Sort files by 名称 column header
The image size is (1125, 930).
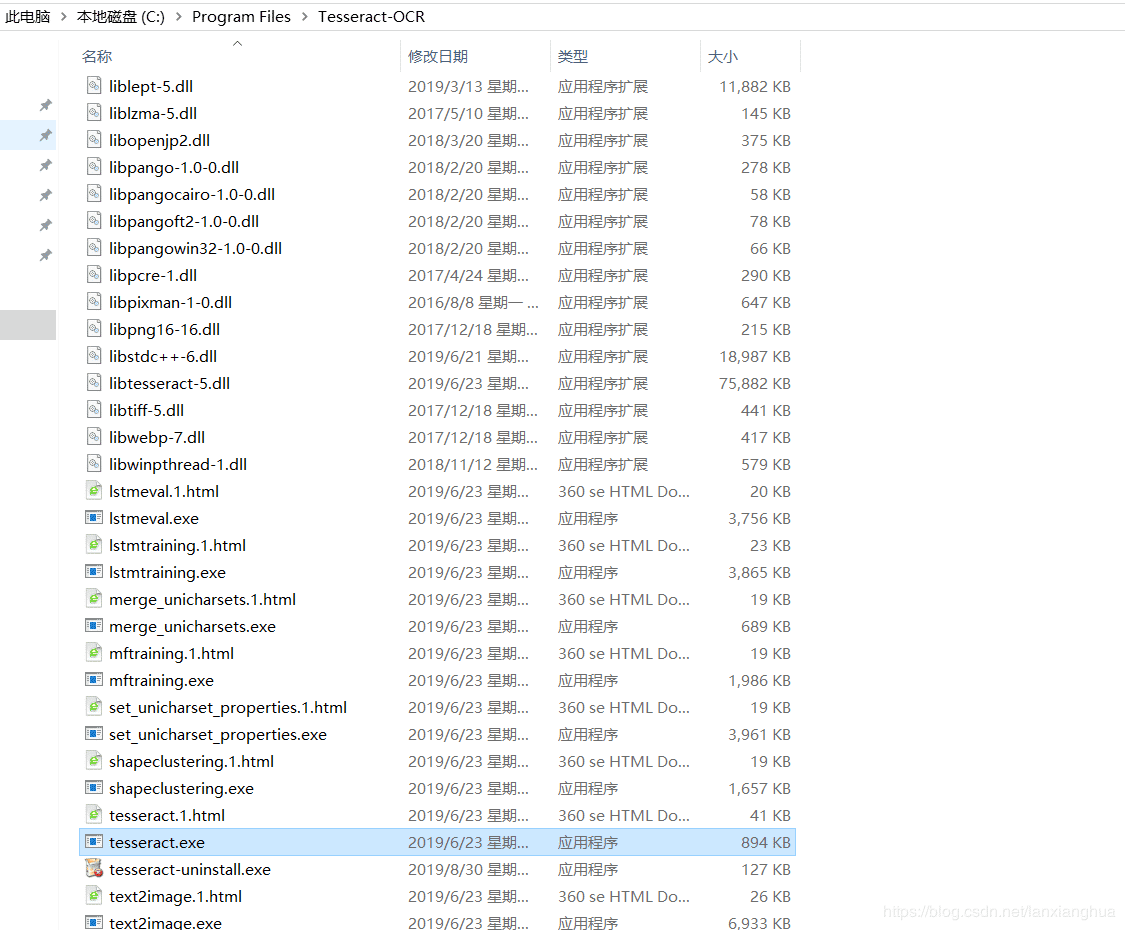[x=97, y=56]
